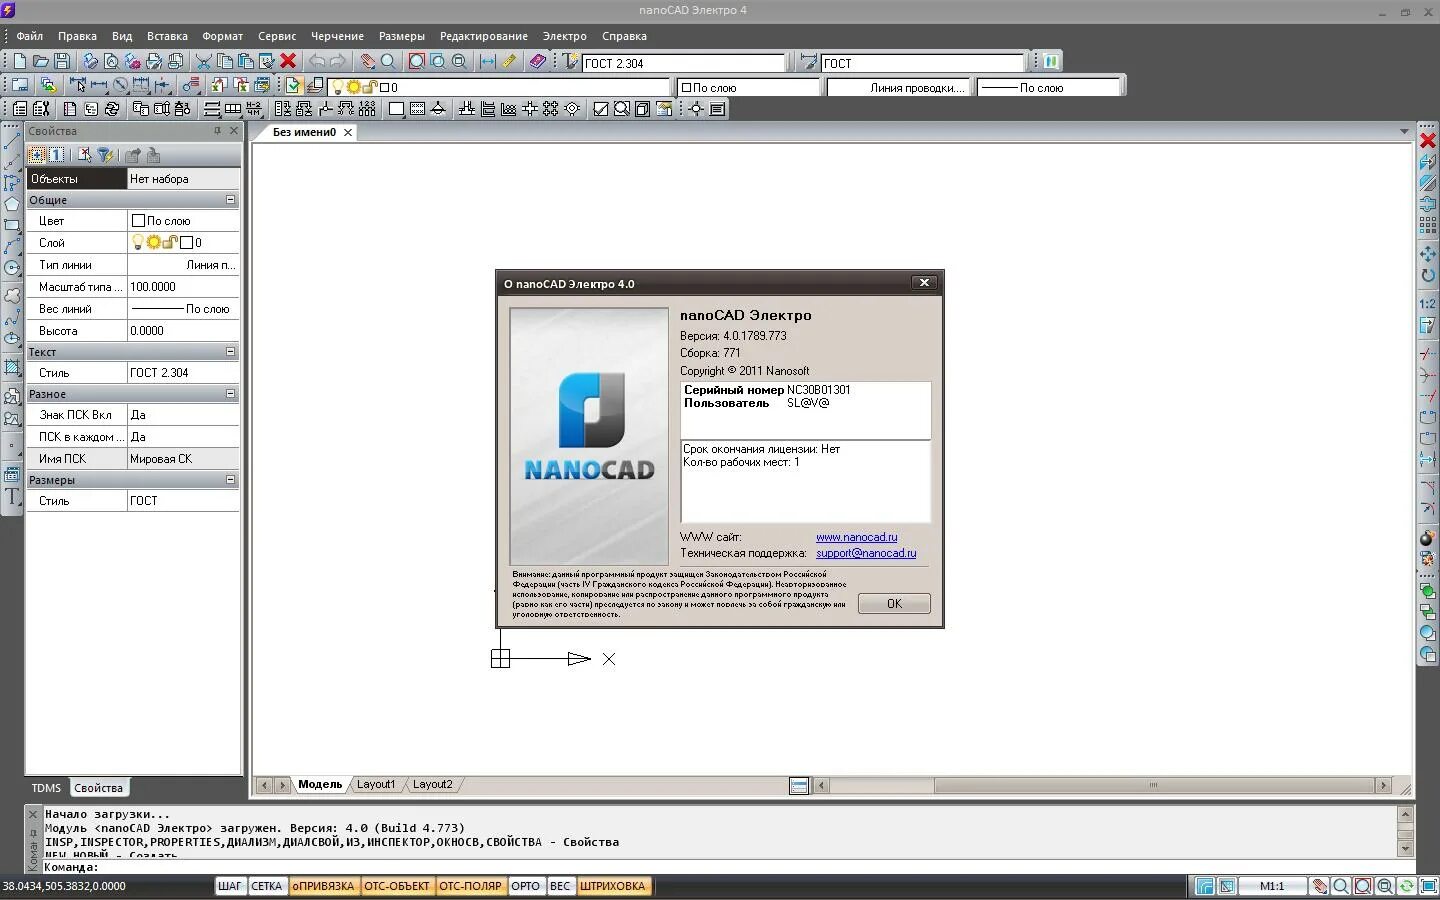Collapse the Текст properties section
1440x900 pixels.
[x=230, y=352]
